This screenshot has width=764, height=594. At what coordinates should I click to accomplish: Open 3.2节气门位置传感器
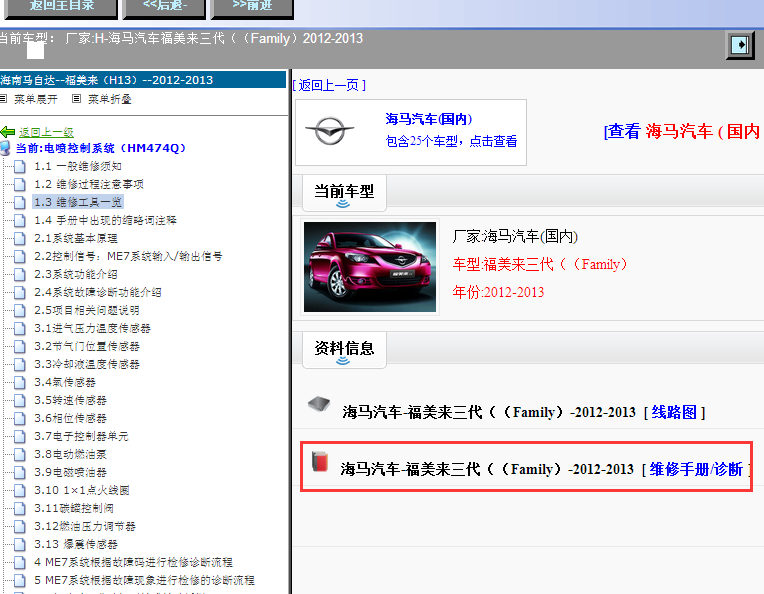click(x=87, y=346)
